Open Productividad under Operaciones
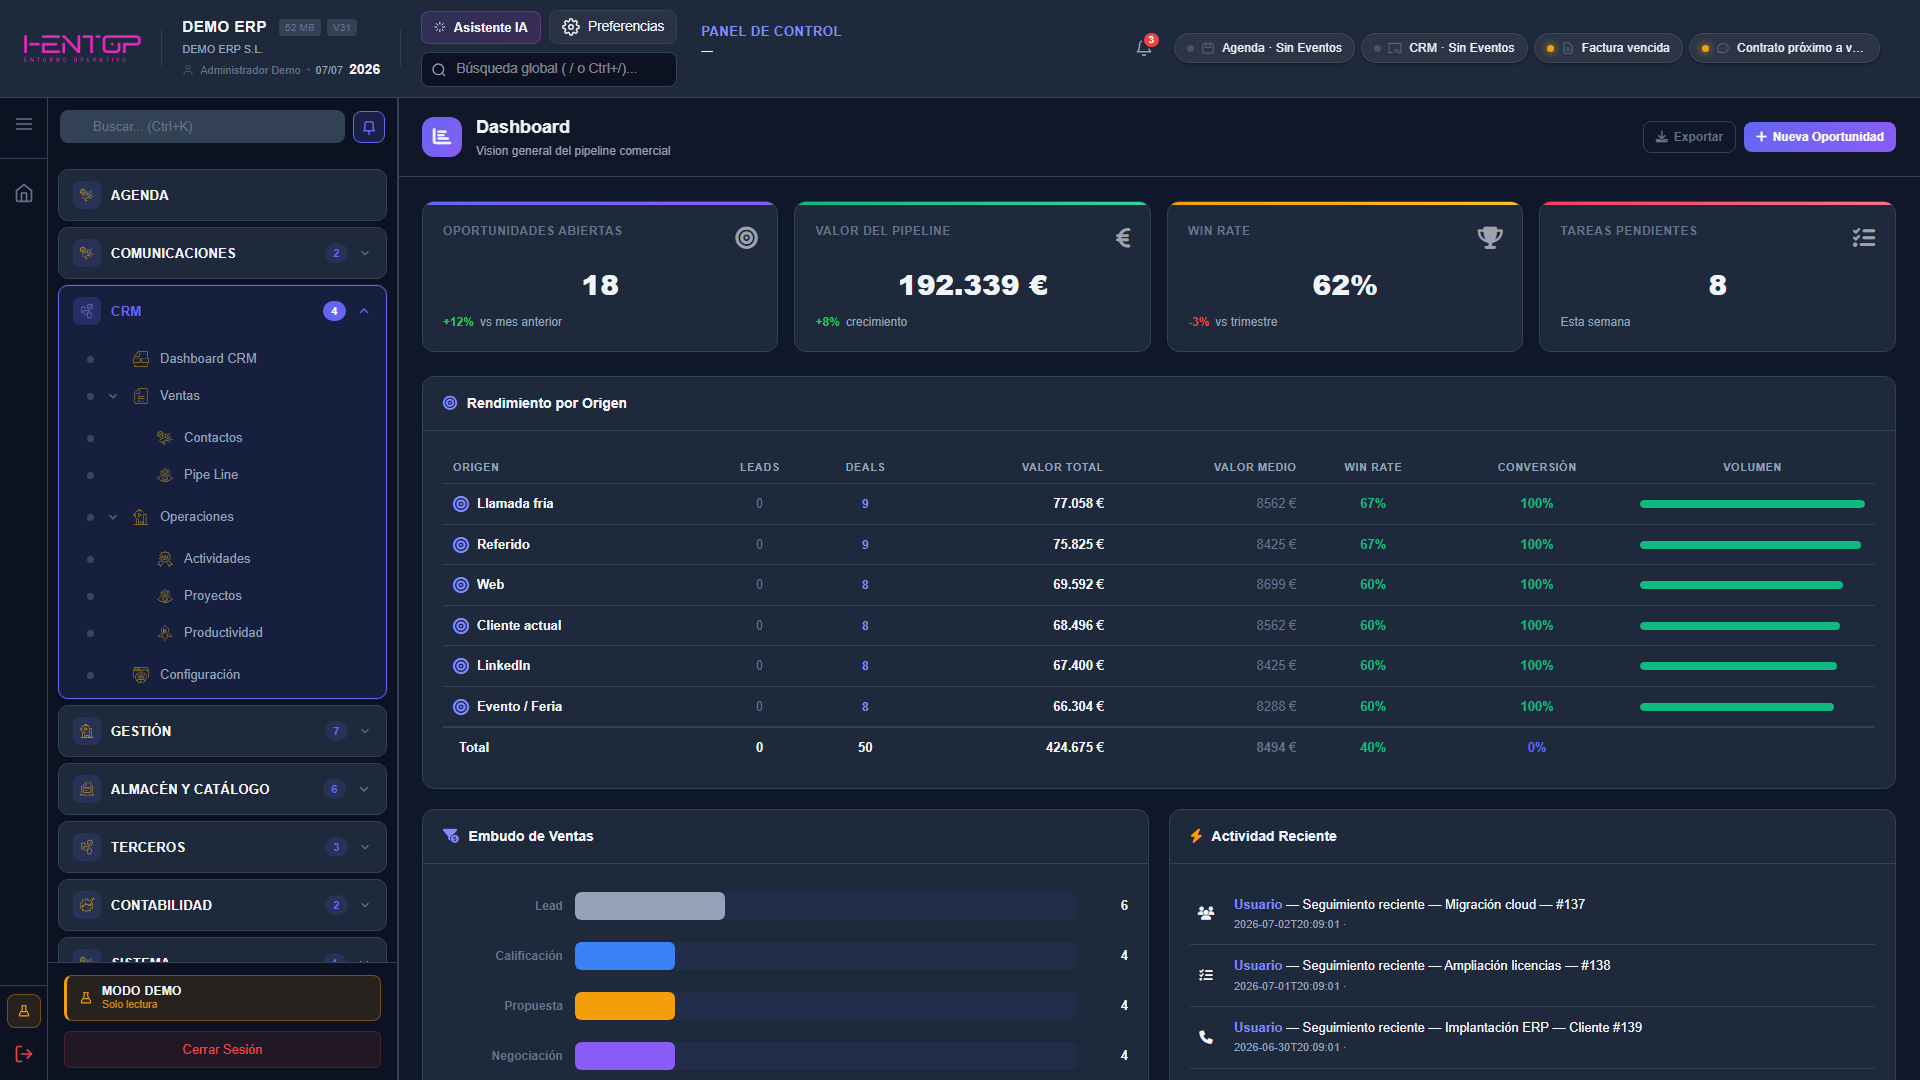Image resolution: width=1920 pixels, height=1080 pixels. 223,632
